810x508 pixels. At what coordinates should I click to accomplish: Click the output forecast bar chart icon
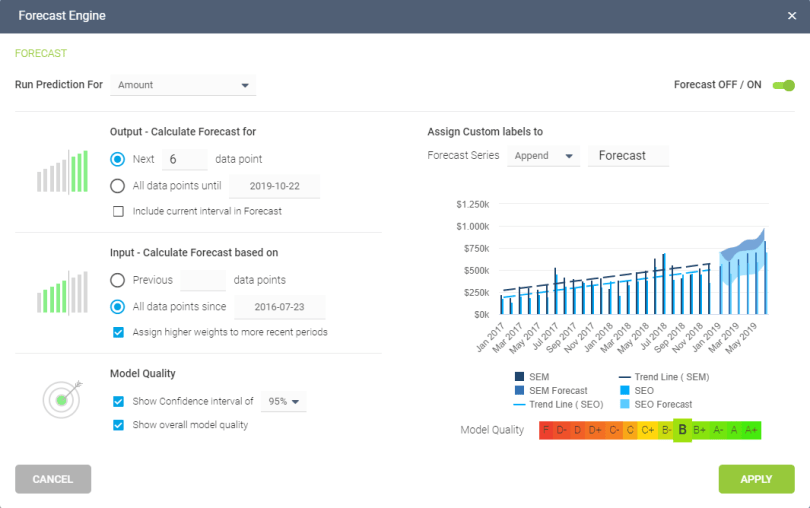[x=62, y=172]
